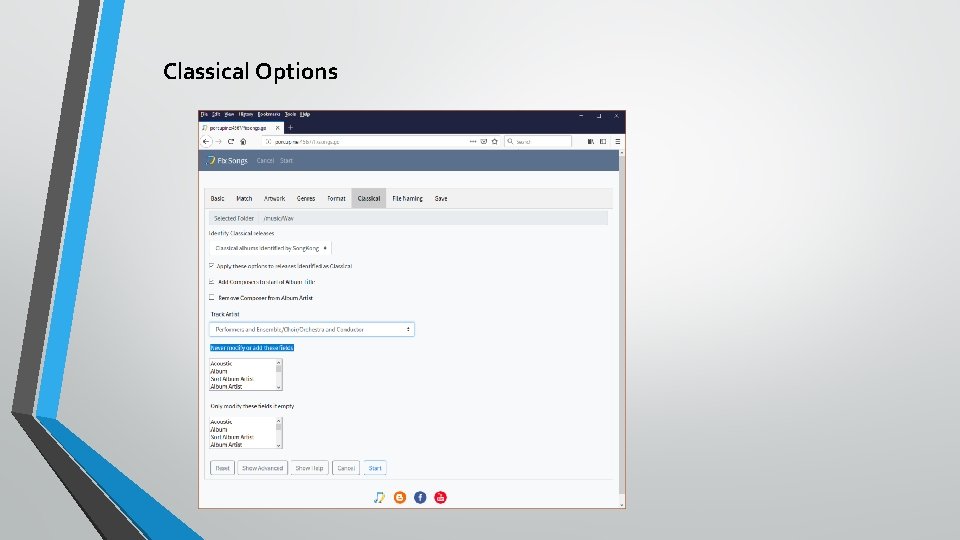This screenshot has width=960, height=540.
Task: Select Album Artist in Only modify list
Action: point(242,444)
